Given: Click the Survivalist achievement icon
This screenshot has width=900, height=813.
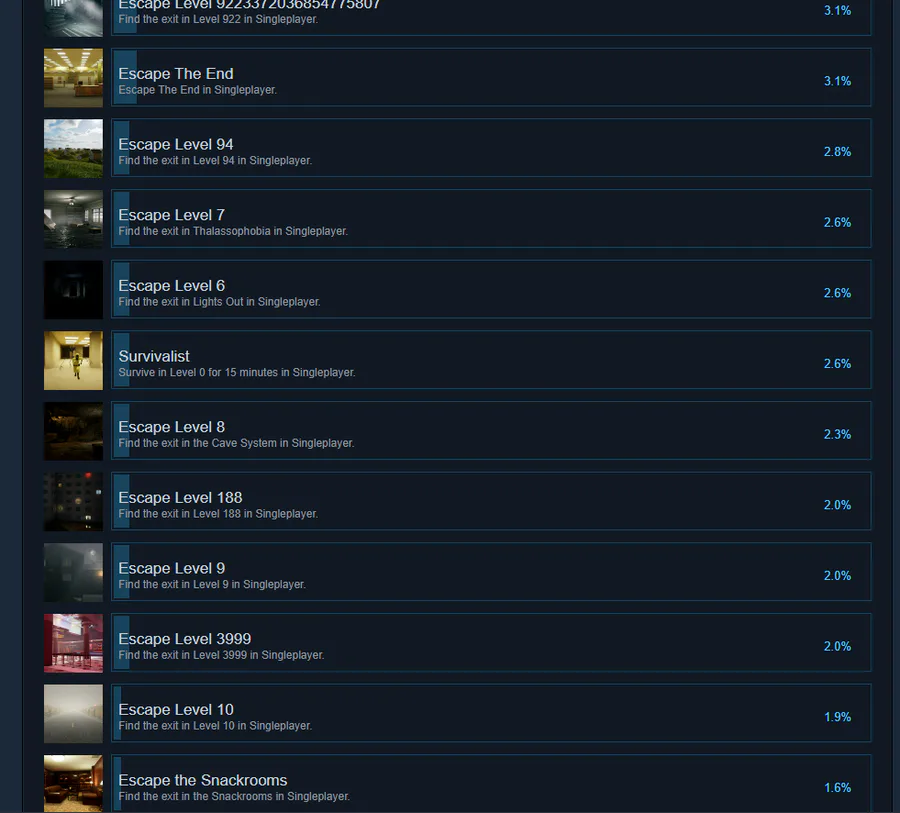Looking at the screenshot, I should [x=73, y=360].
